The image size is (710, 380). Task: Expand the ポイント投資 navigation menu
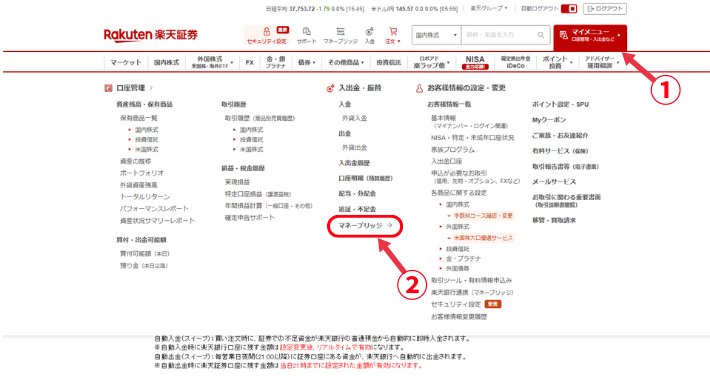tap(557, 62)
